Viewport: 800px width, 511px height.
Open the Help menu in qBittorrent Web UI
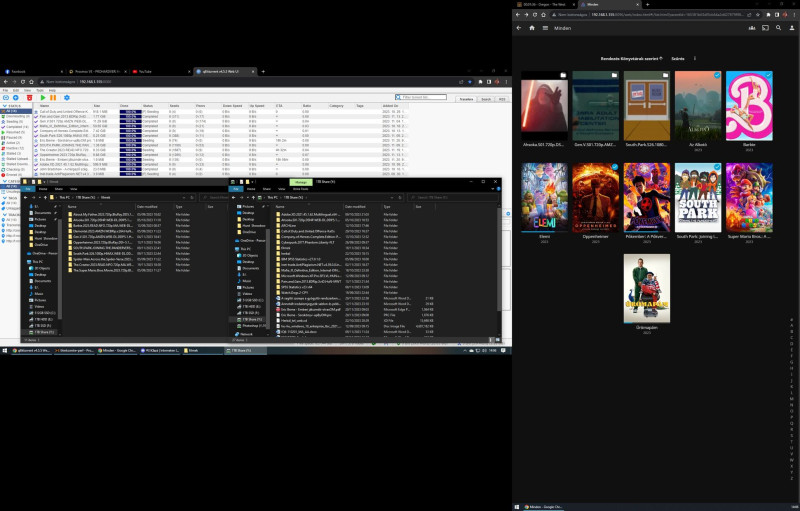pyautogui.click(x=52, y=90)
